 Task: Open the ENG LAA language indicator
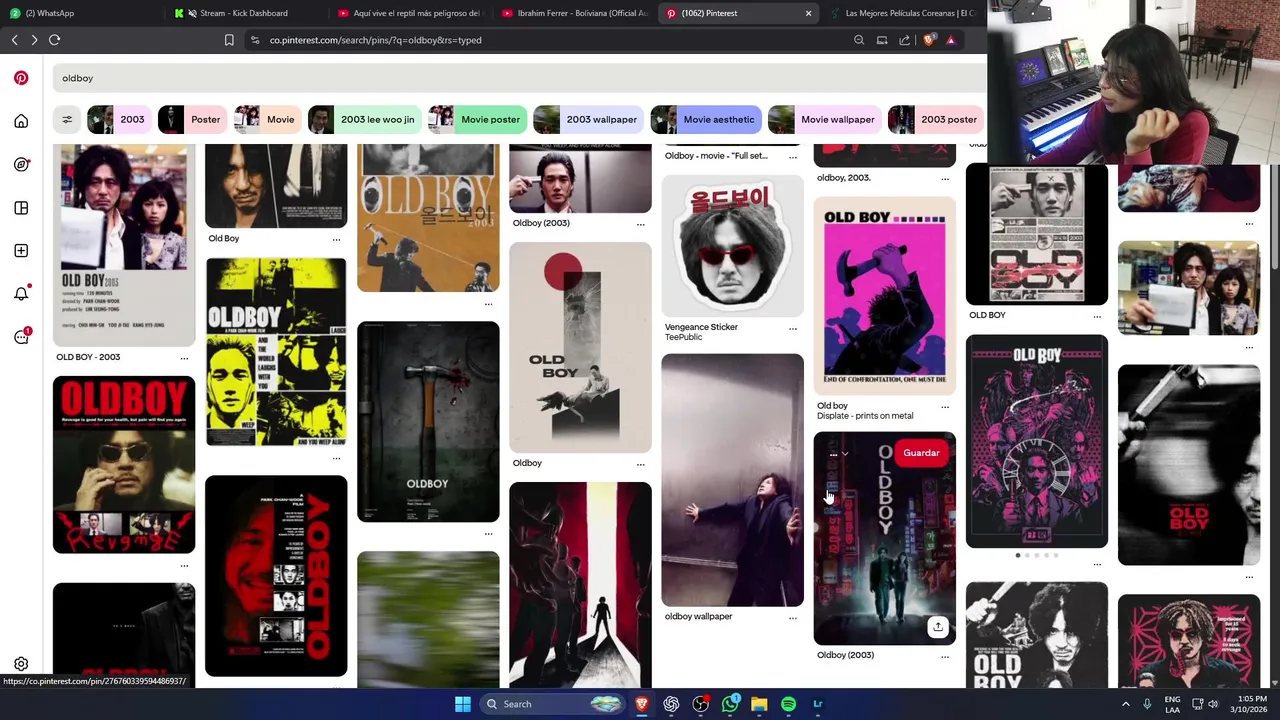pos(1172,704)
